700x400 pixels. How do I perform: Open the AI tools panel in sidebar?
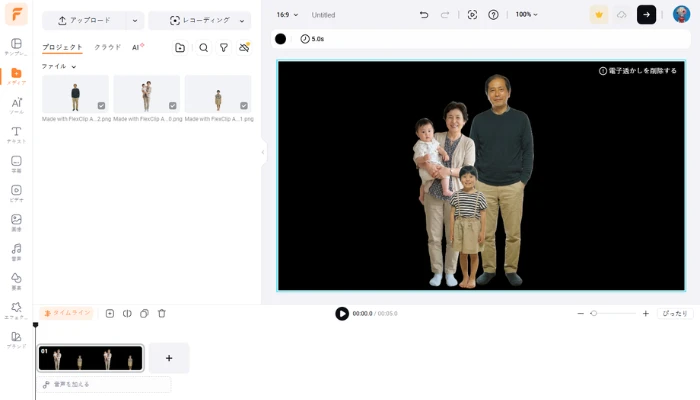point(16,105)
